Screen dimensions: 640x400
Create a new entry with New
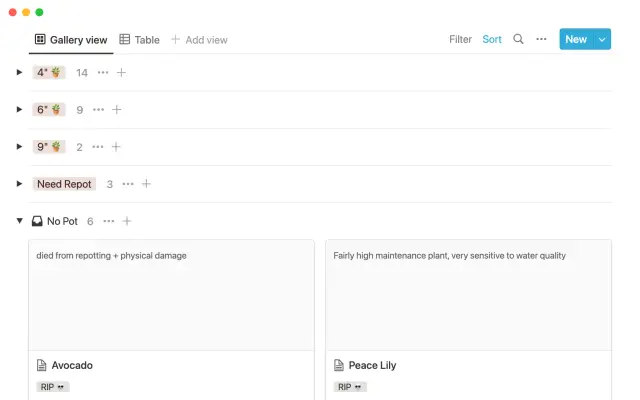coord(576,39)
